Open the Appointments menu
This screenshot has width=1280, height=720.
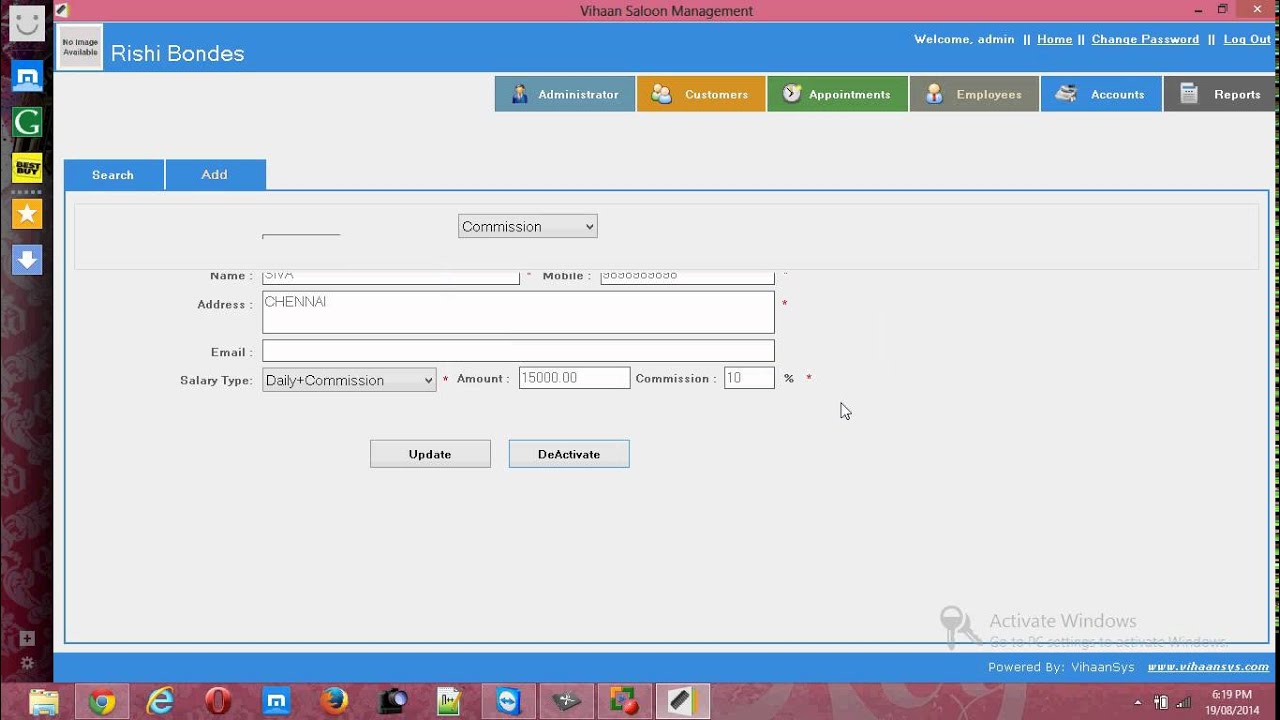[x=838, y=94]
